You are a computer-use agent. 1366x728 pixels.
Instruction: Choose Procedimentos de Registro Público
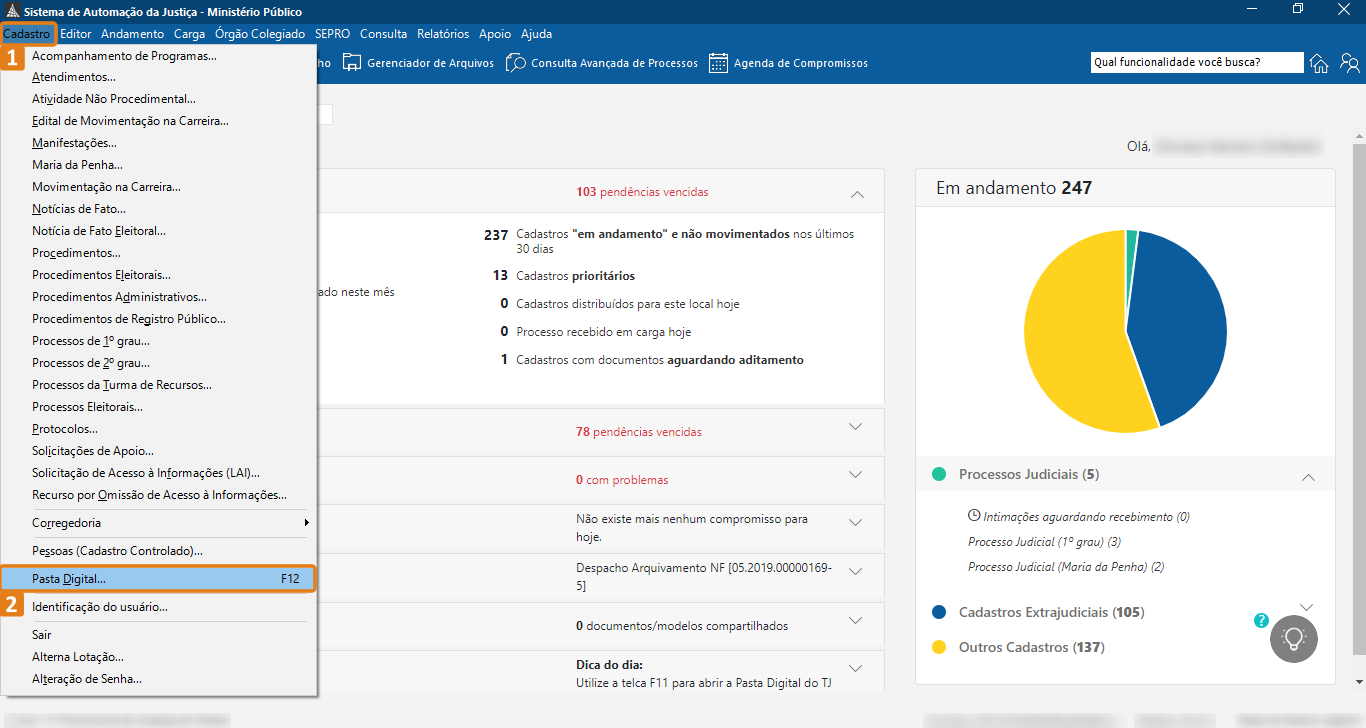tap(159, 319)
